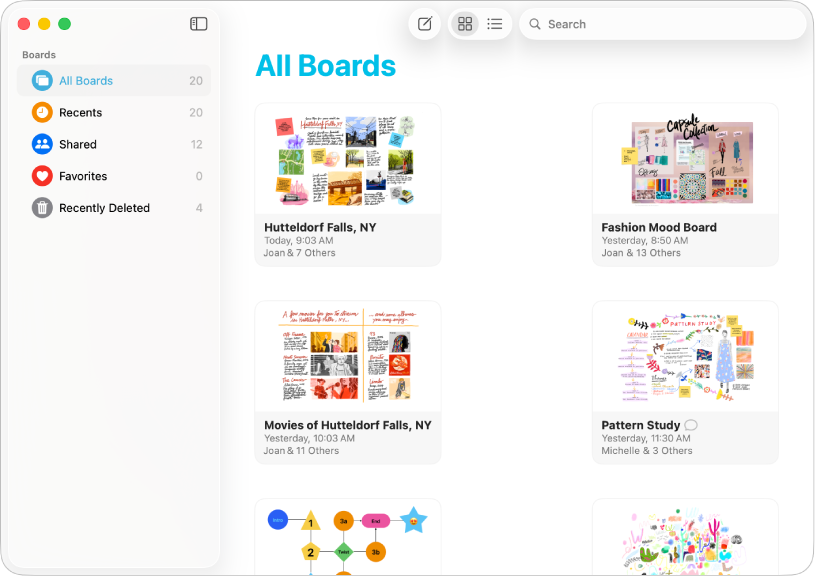The width and height of the screenshot is (818, 578).
Task: Switch to list view using the list icon
Action: coord(495,24)
